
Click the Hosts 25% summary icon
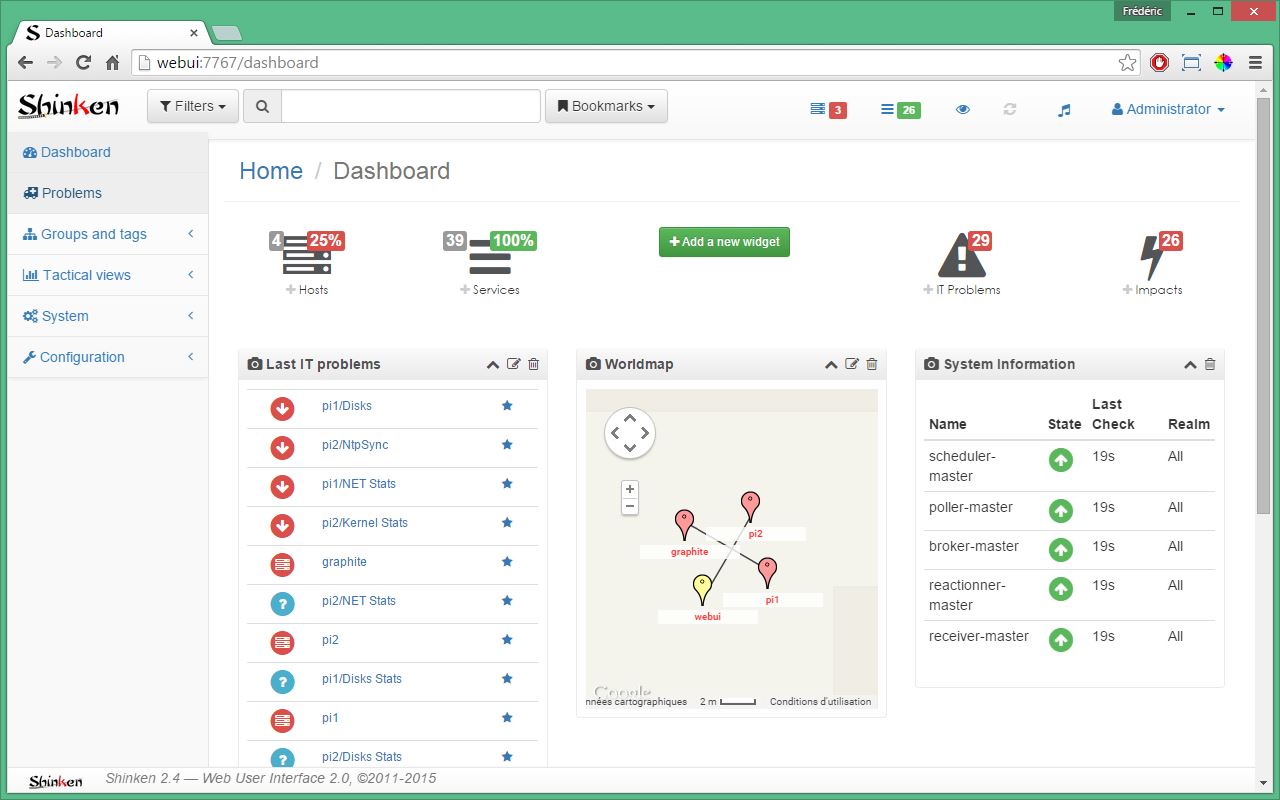(307, 254)
